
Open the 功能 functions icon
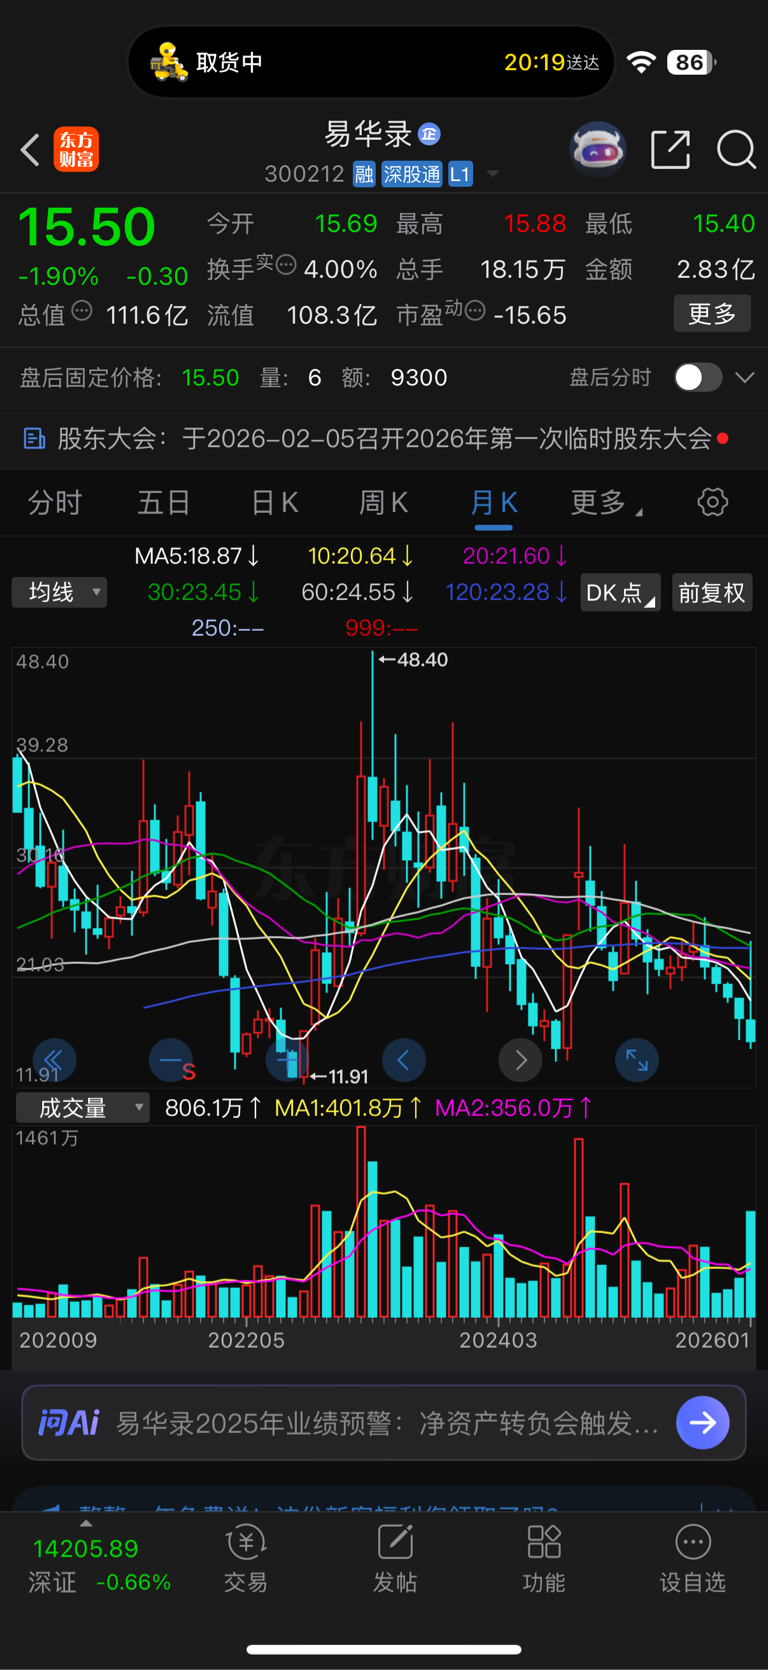tap(544, 1560)
